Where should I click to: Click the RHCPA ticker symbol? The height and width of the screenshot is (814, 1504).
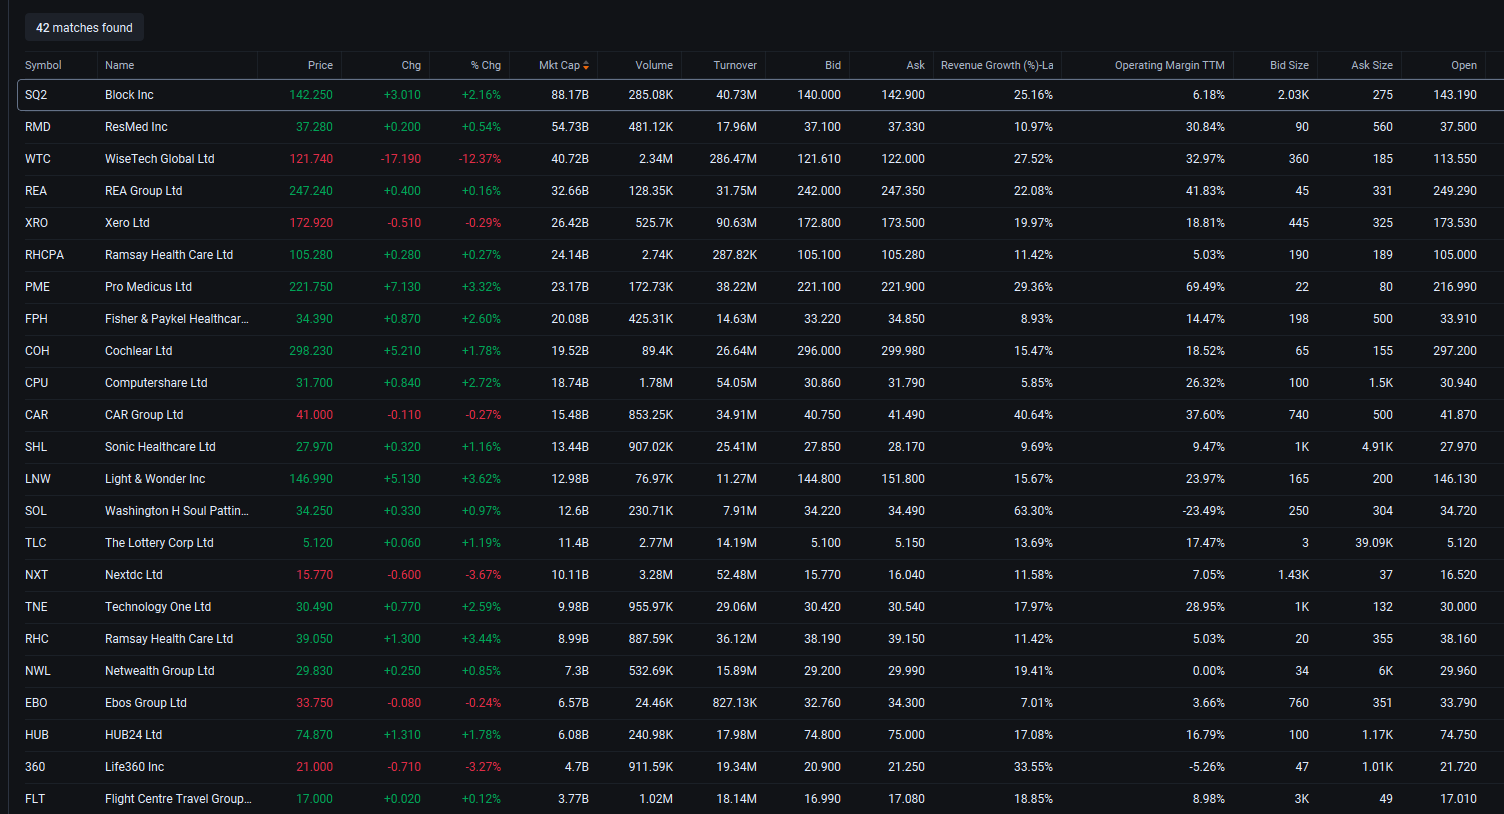(x=44, y=255)
